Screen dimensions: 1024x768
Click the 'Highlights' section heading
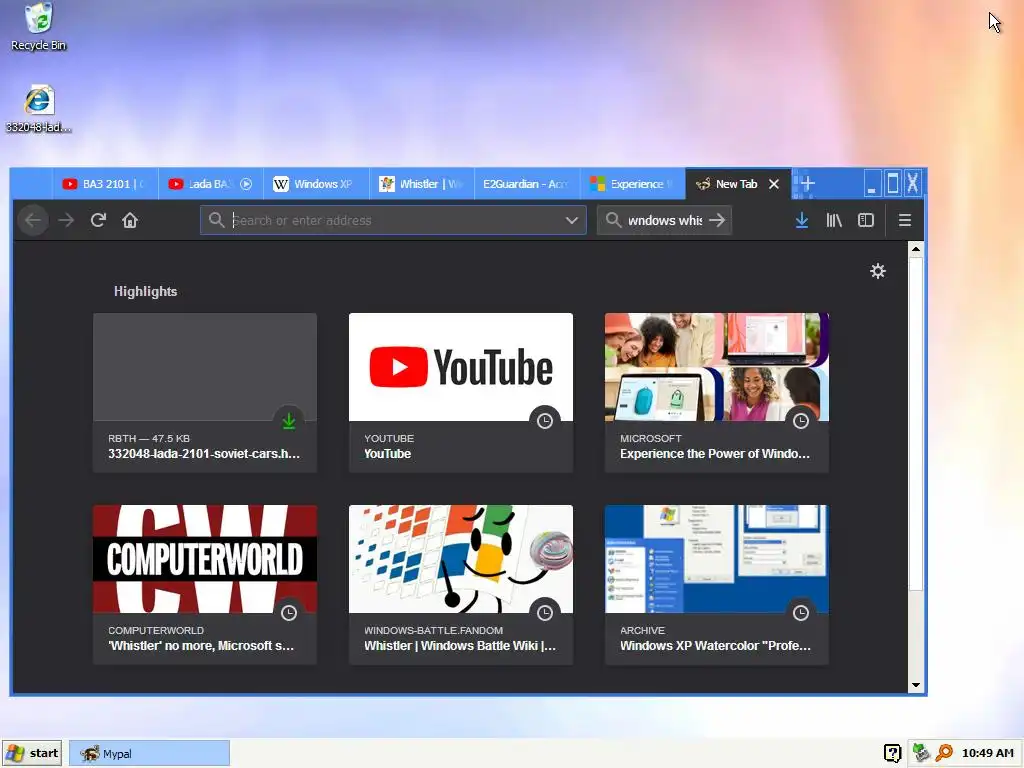146,291
